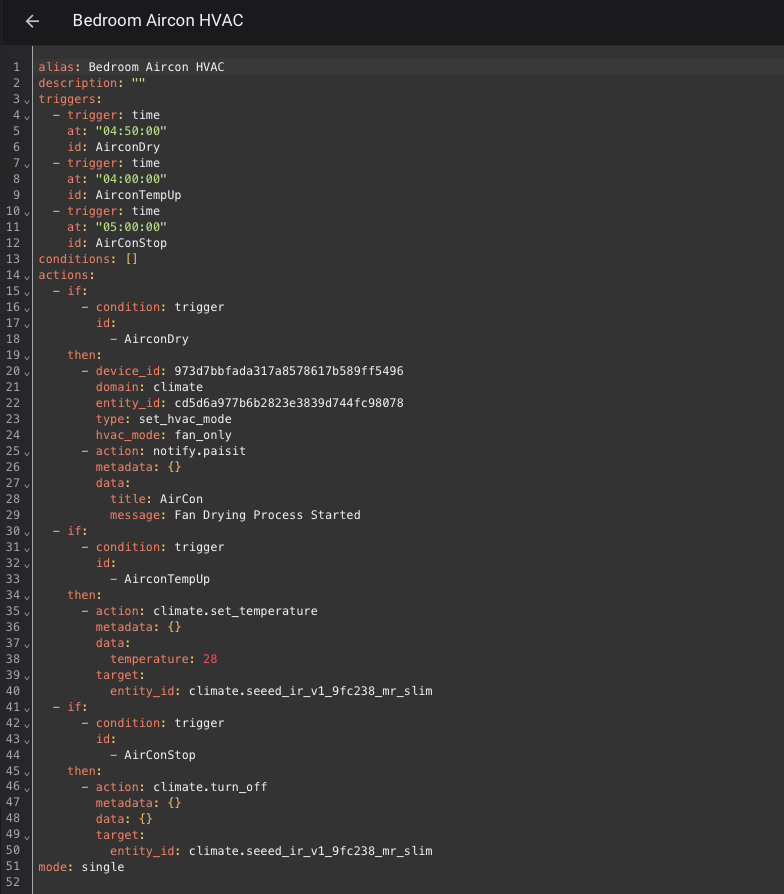Fold the AirconTempUp if block at line 30
Viewport: 784px width, 894px height.
coord(27,533)
